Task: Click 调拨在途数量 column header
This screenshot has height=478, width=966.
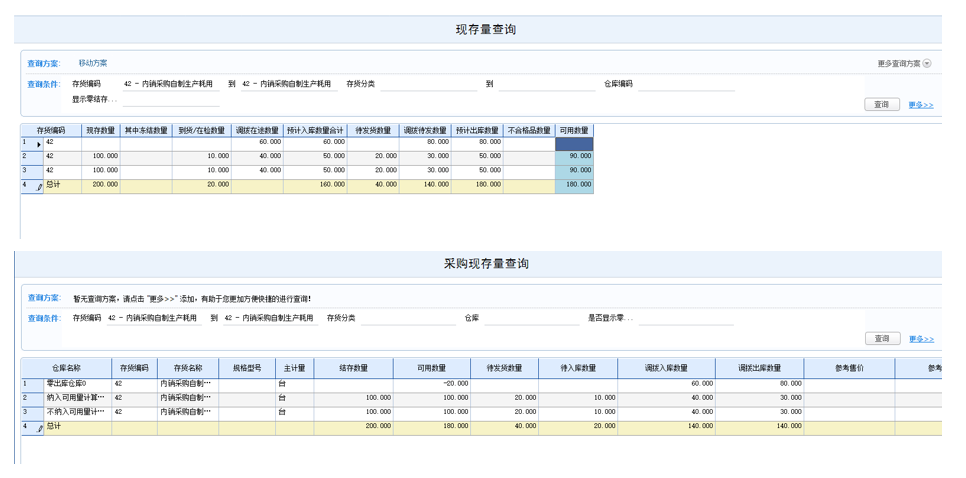Action: [257, 131]
